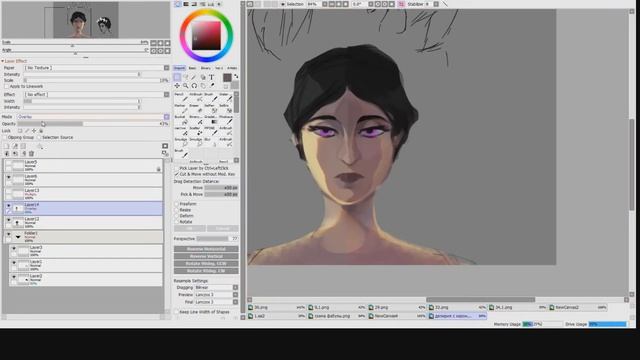Click Rotate 90deg. CW button

206,271
